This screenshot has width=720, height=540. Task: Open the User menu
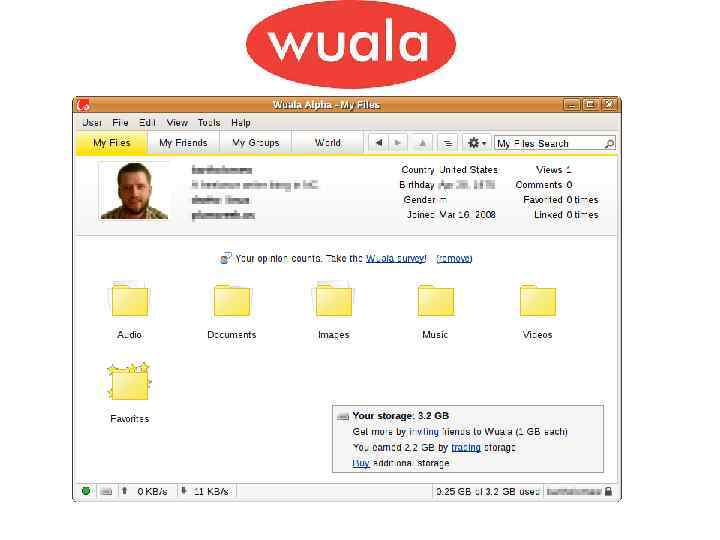tap(92, 123)
